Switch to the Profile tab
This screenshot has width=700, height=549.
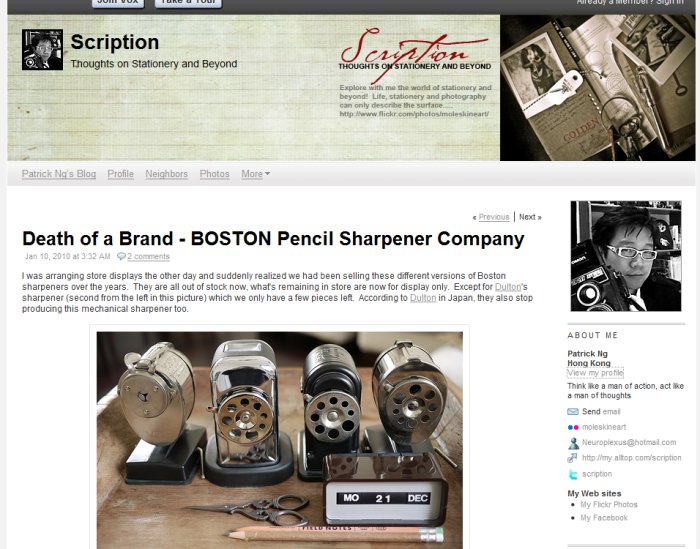click(121, 174)
